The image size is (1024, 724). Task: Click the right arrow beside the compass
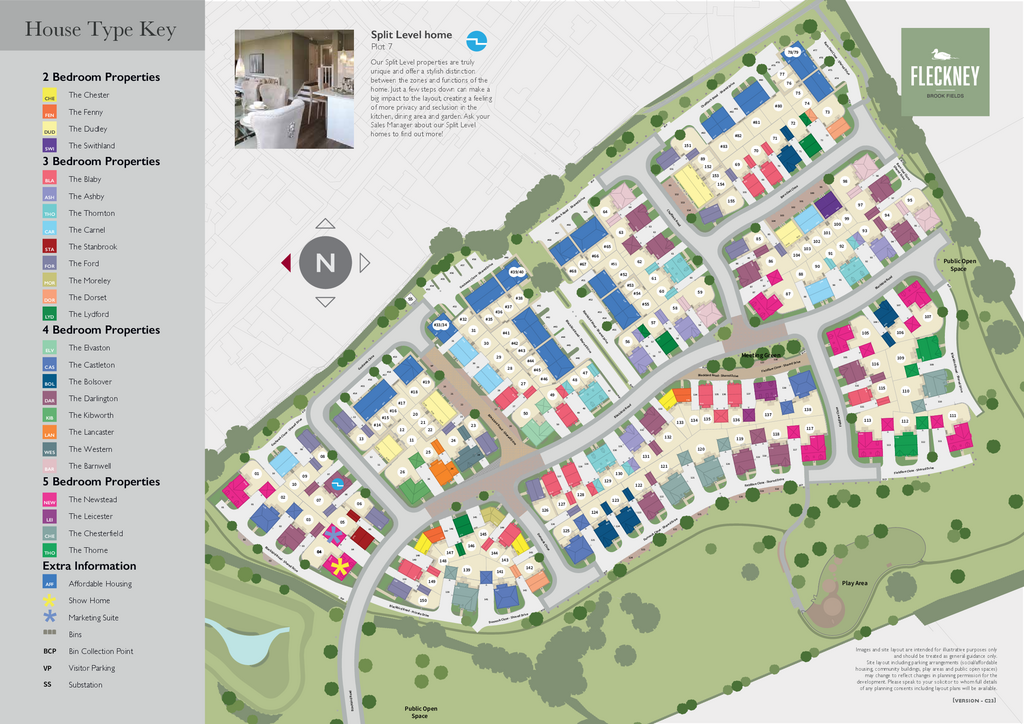[364, 263]
